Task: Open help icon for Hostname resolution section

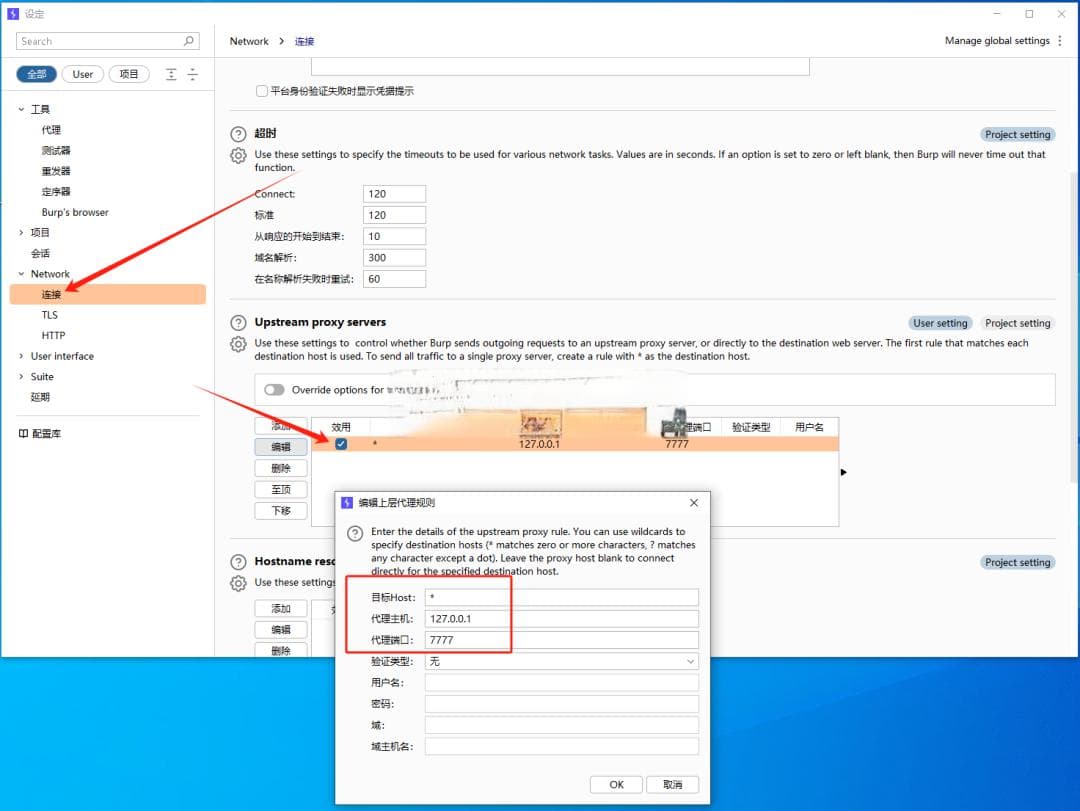Action: 238,562
